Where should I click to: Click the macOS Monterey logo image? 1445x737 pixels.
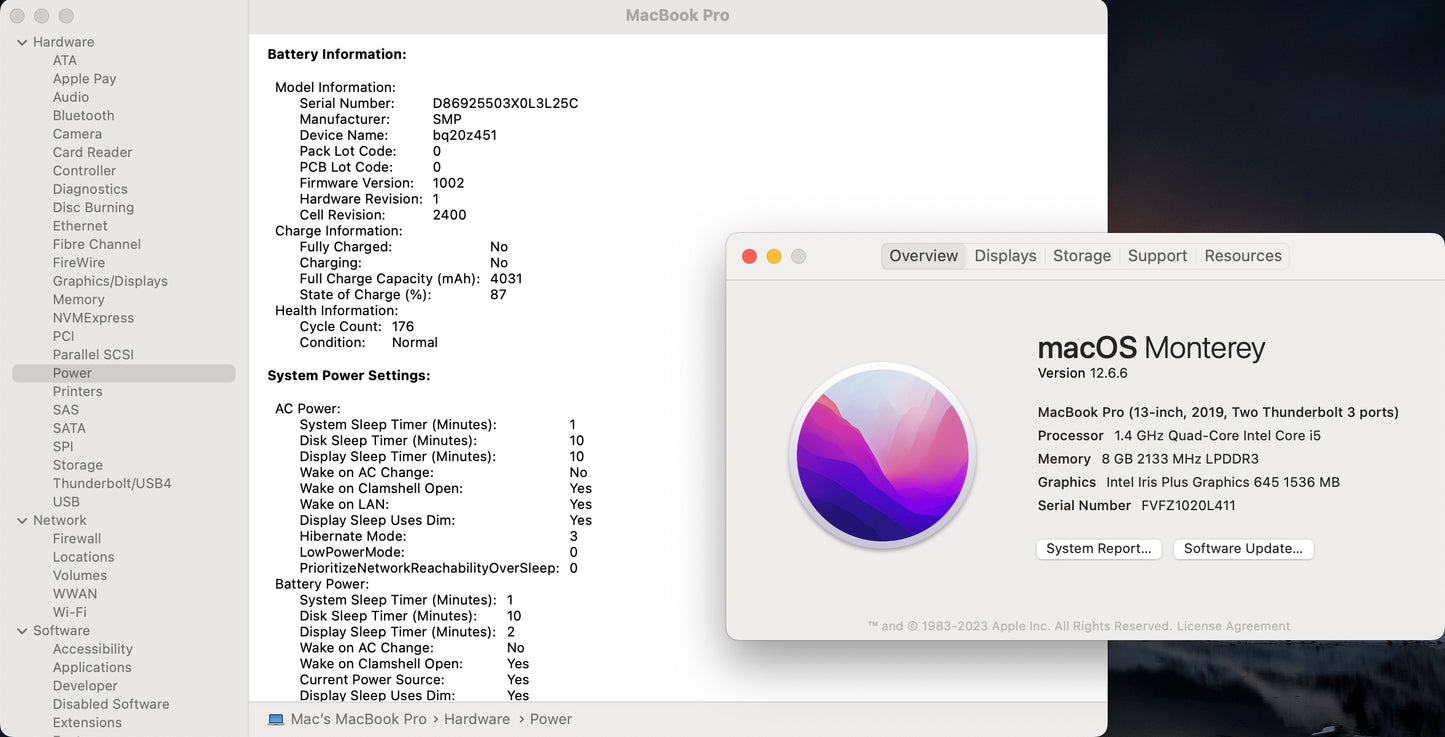coord(882,455)
